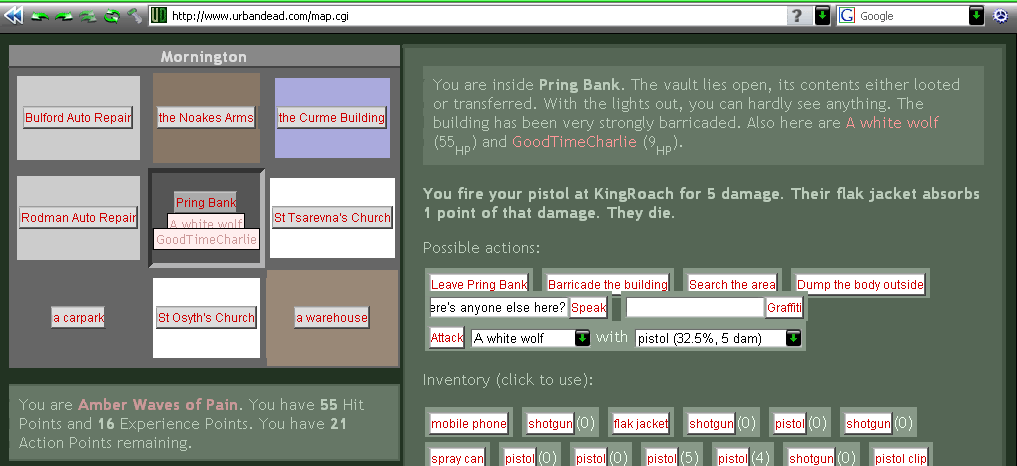This screenshot has width=1017, height=466.
Task: Move to Rodman Auto Repair
Action: pyautogui.click(x=78, y=217)
